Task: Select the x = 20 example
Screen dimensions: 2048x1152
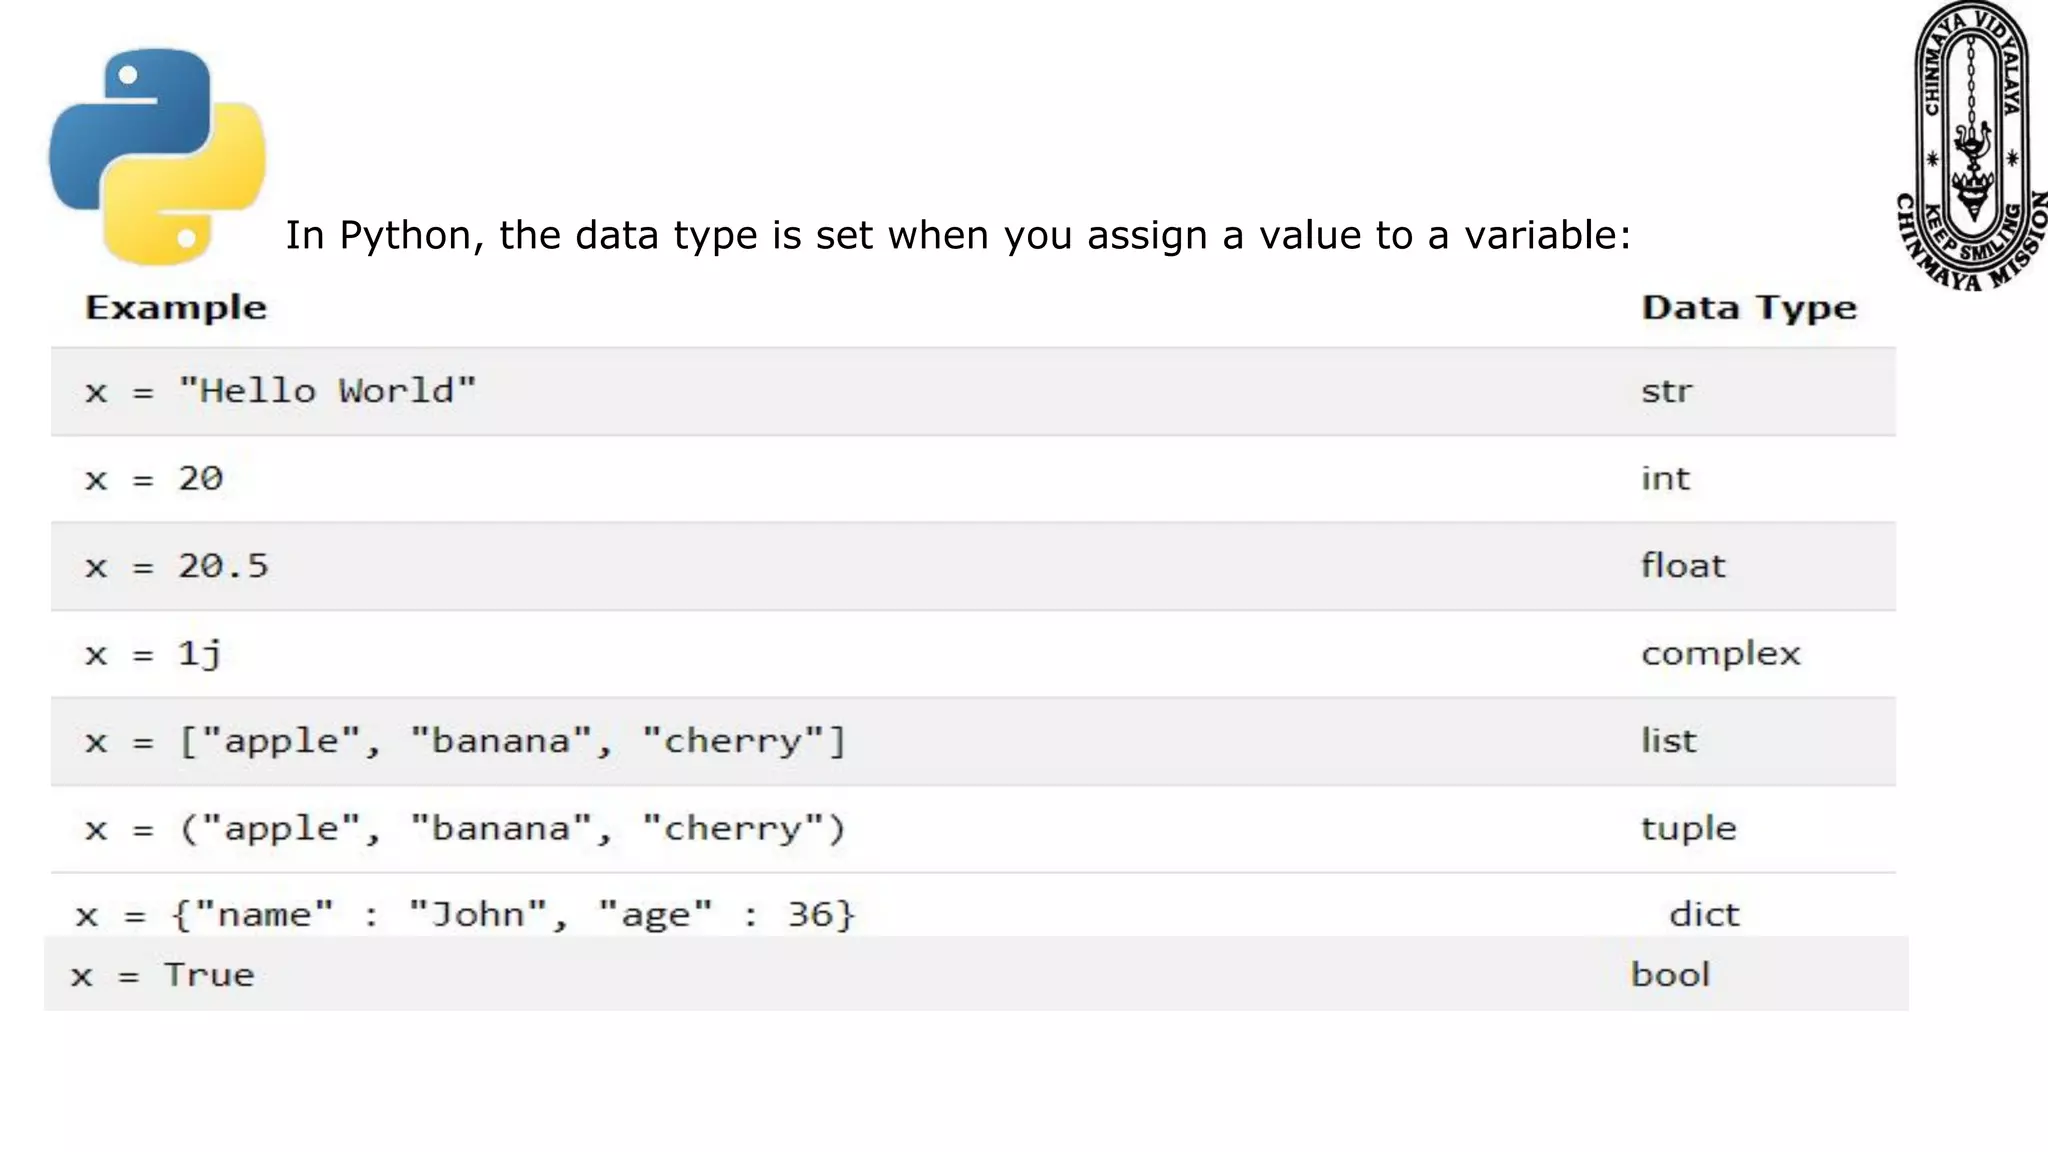Action: coord(154,479)
